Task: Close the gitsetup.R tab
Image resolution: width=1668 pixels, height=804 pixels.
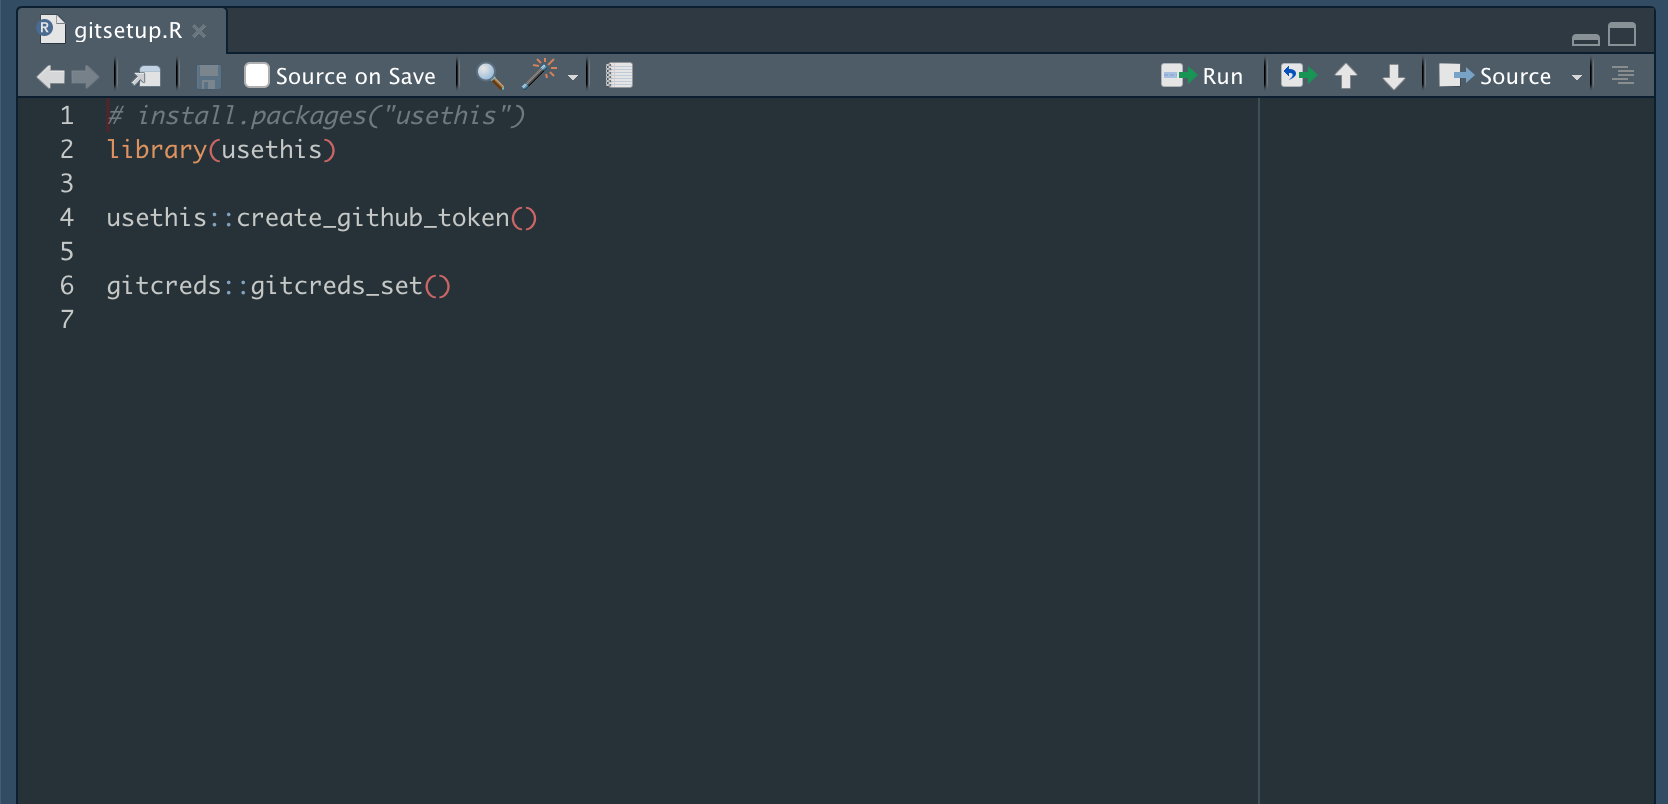Action: click(200, 31)
